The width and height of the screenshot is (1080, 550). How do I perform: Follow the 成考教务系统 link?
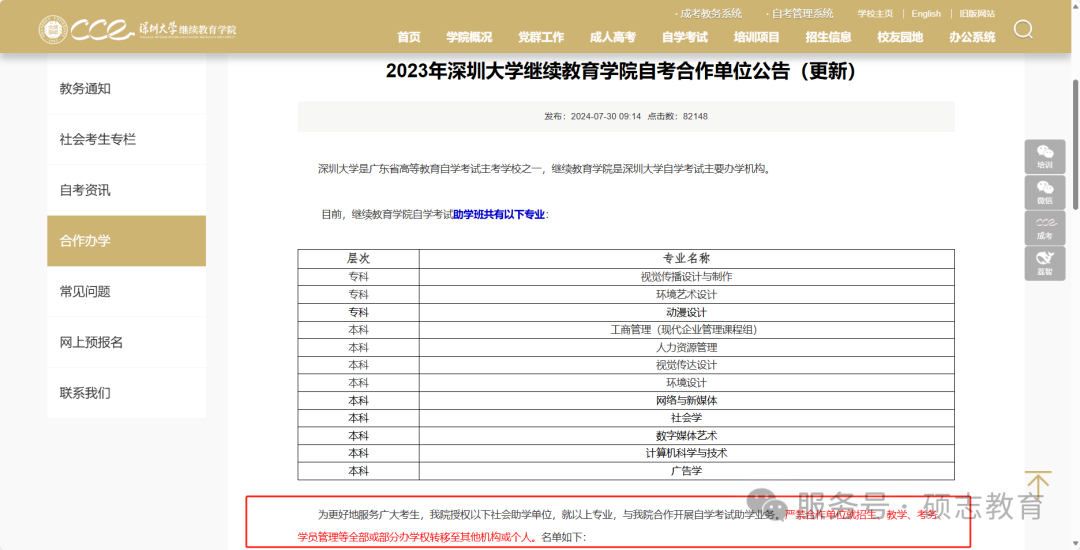coord(709,14)
